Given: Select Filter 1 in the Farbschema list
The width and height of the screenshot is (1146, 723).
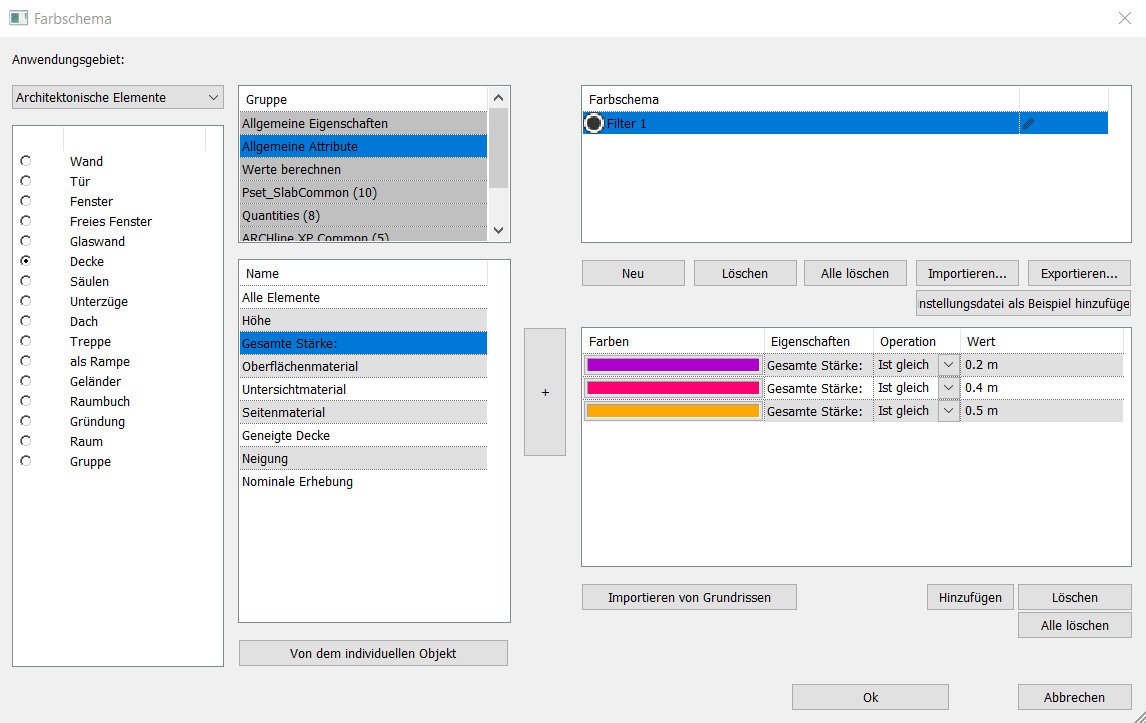Looking at the screenshot, I should click(x=845, y=124).
